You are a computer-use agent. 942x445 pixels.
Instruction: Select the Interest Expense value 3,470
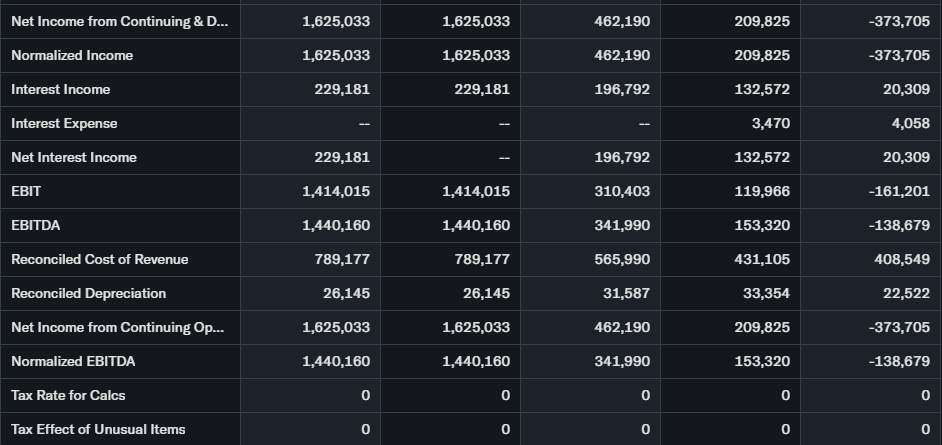click(772, 123)
